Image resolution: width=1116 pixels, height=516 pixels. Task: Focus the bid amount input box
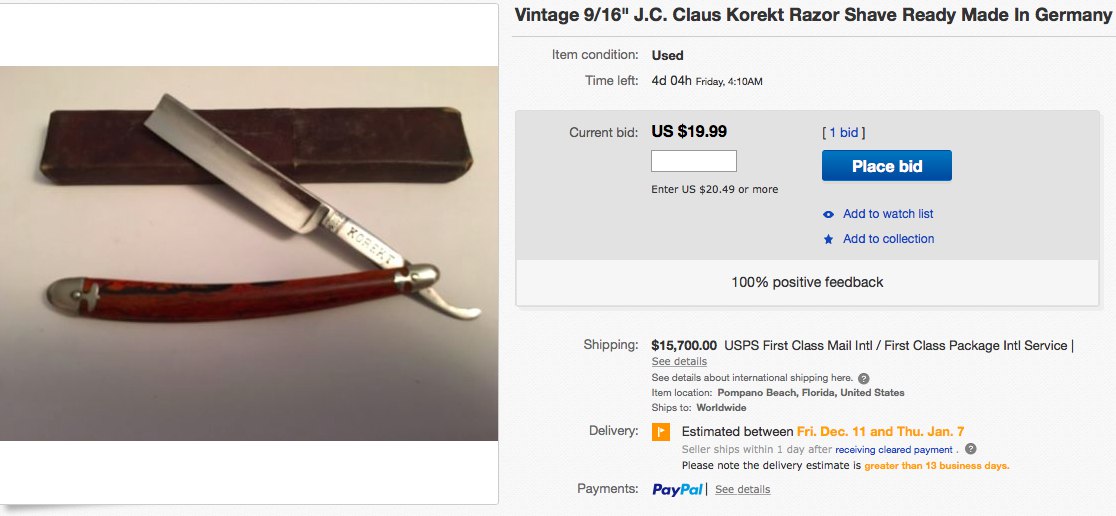pos(694,161)
